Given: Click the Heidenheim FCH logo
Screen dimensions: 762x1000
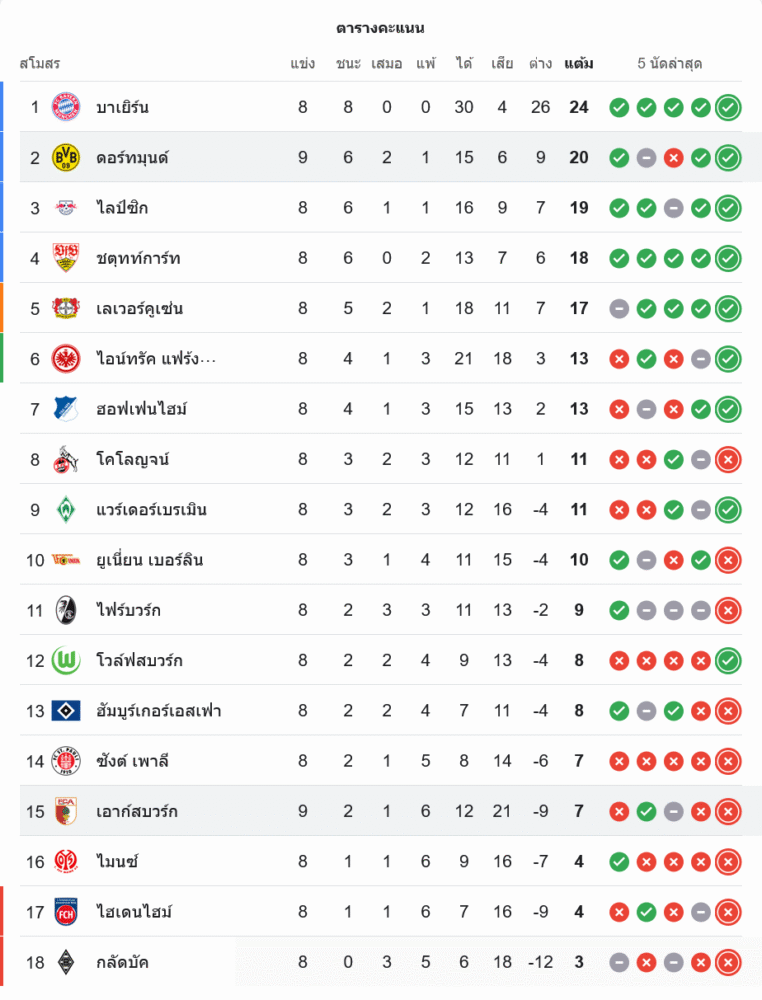Looking at the screenshot, I should tap(66, 912).
